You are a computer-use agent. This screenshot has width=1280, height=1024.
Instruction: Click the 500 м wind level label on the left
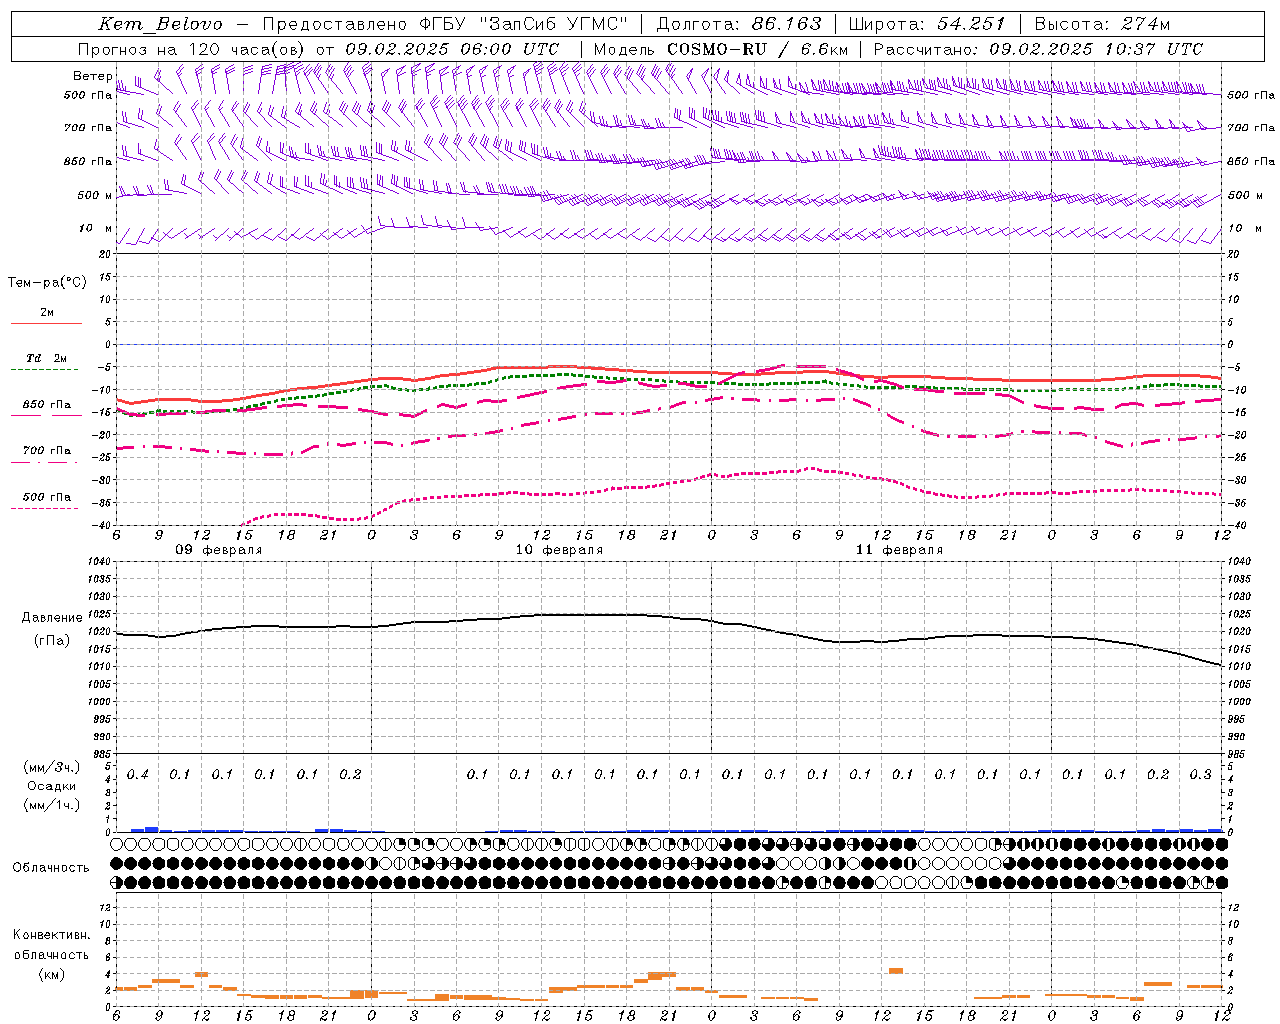95,195
